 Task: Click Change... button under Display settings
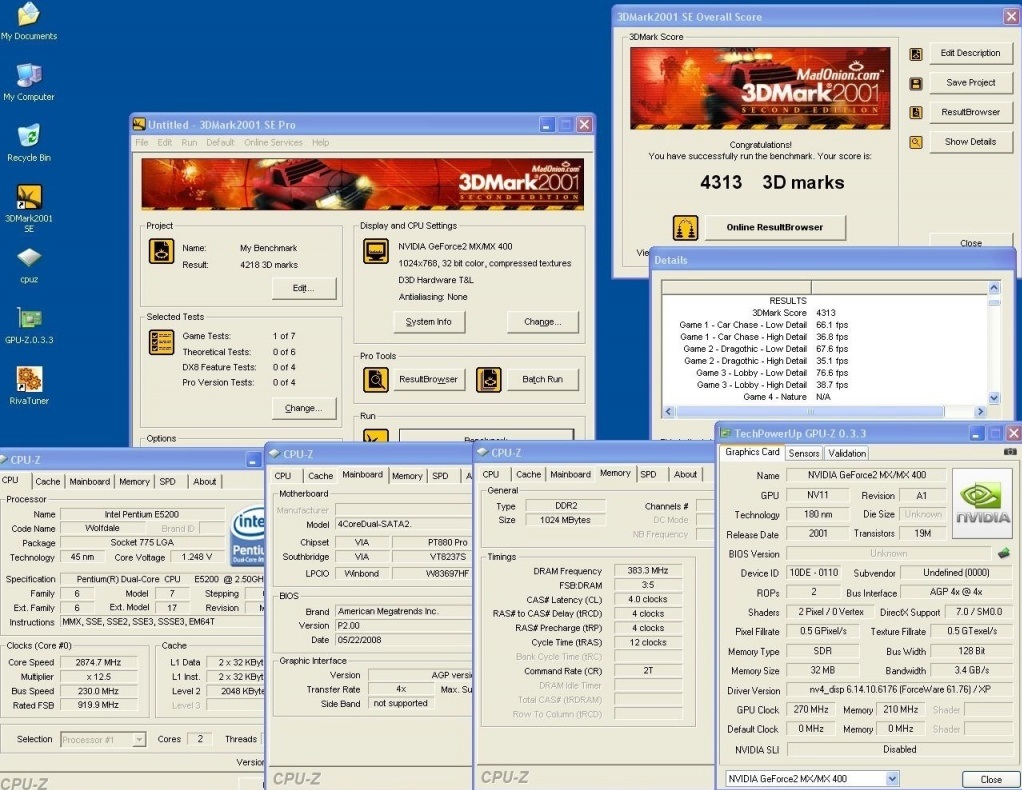click(542, 322)
